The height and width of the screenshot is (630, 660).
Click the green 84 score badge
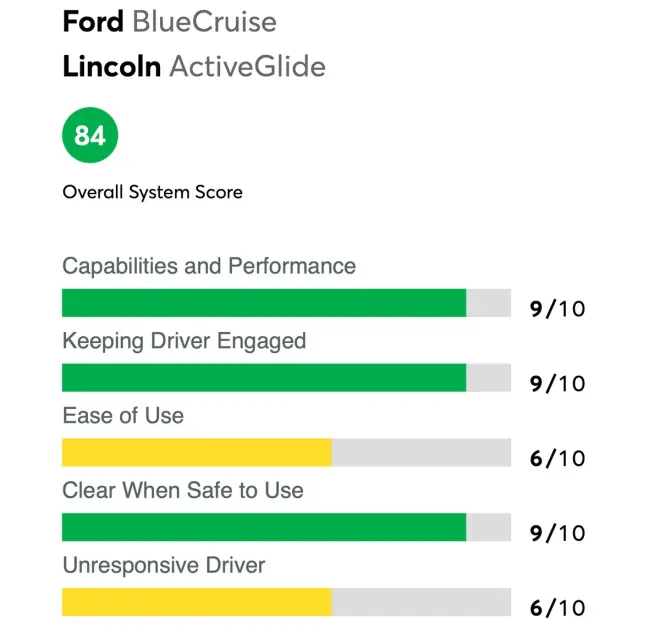[90, 135]
